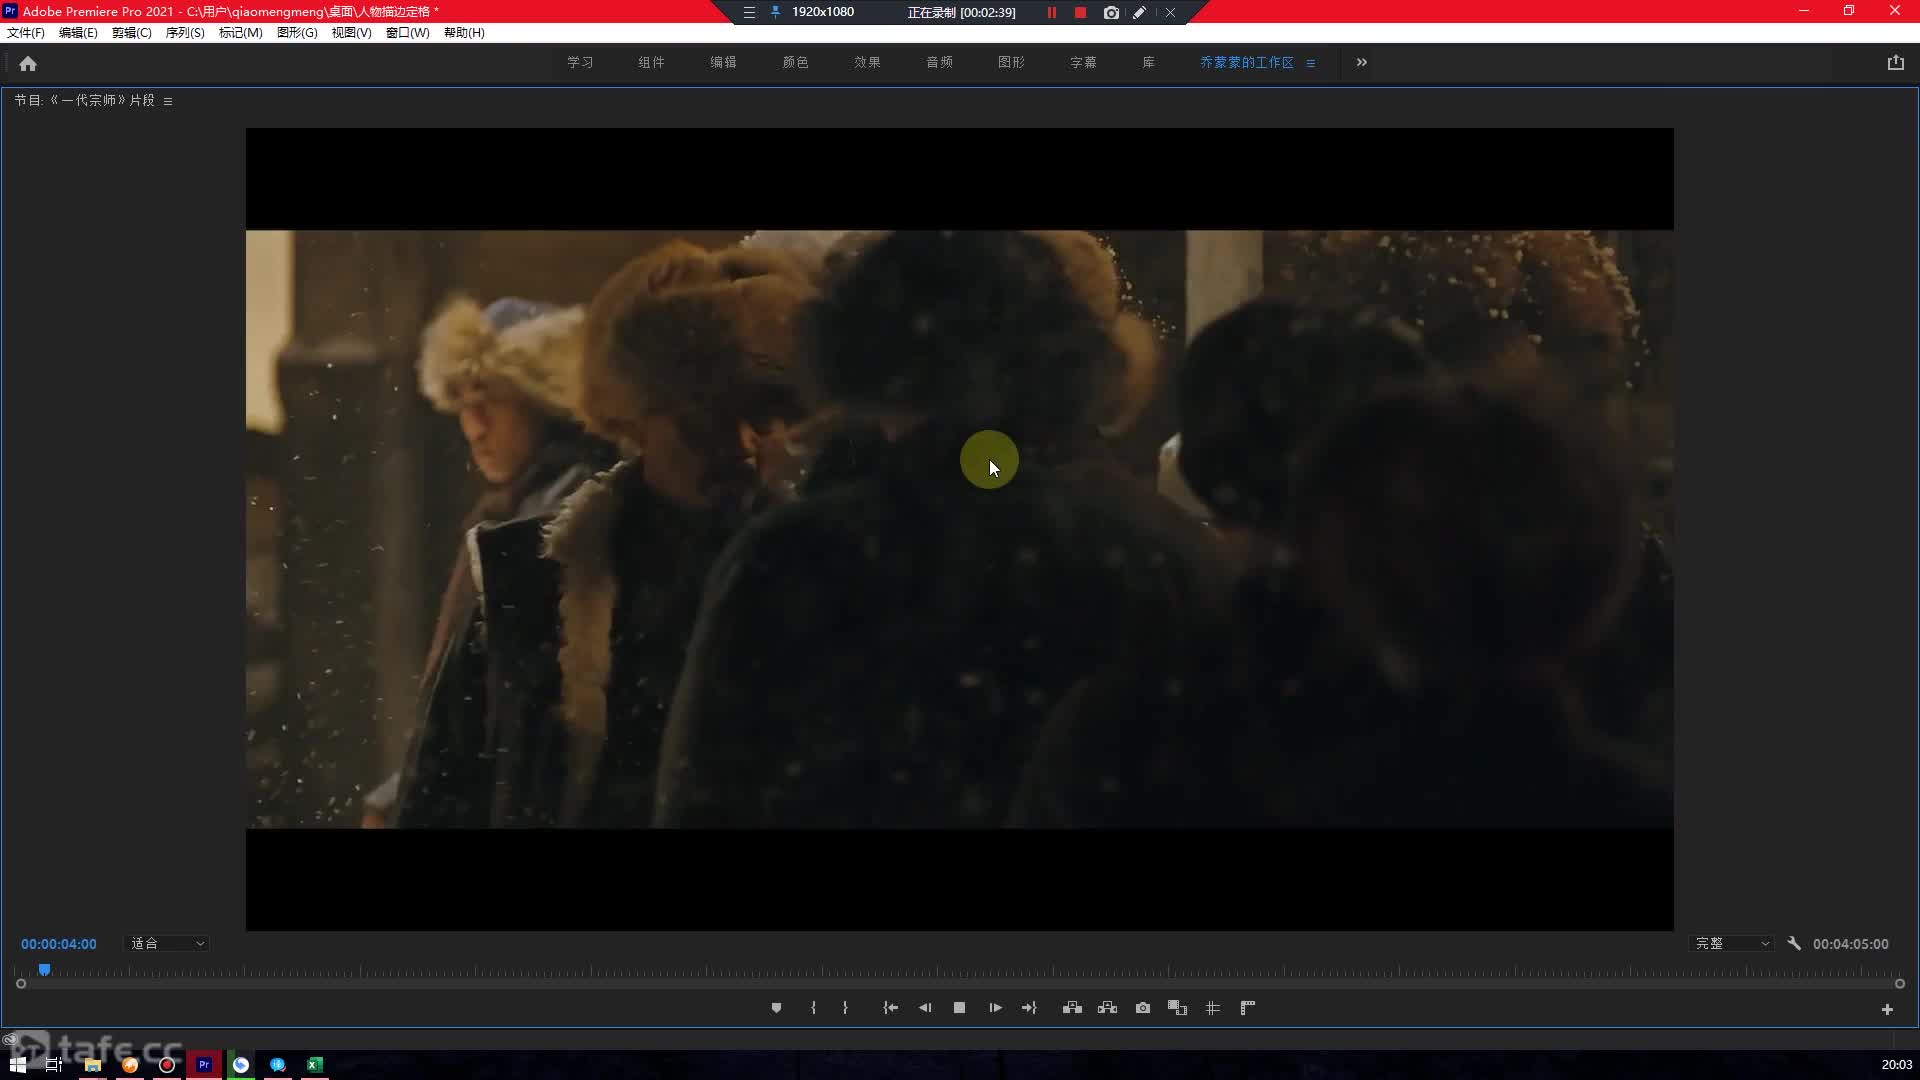Click the left zoom scroll bar handle
This screenshot has height=1080, width=1920.
pyautogui.click(x=21, y=984)
